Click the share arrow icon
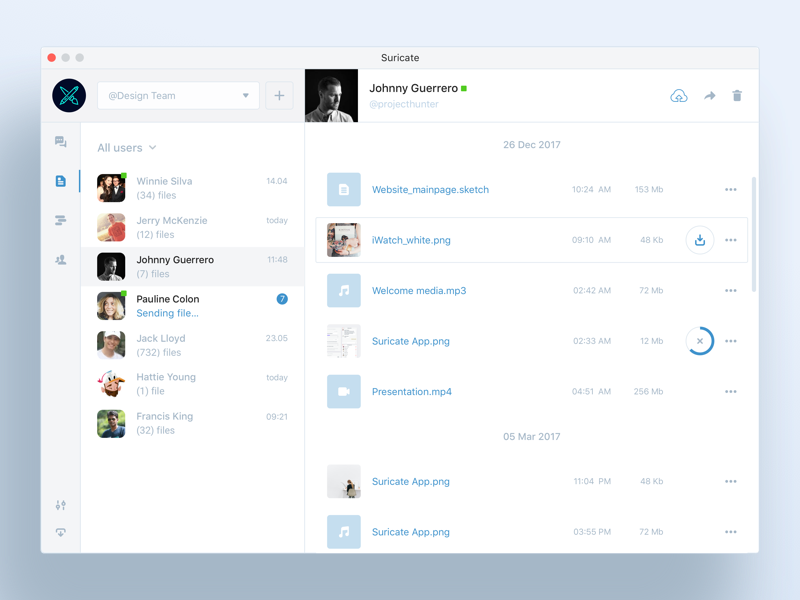The image size is (800, 600). point(709,96)
